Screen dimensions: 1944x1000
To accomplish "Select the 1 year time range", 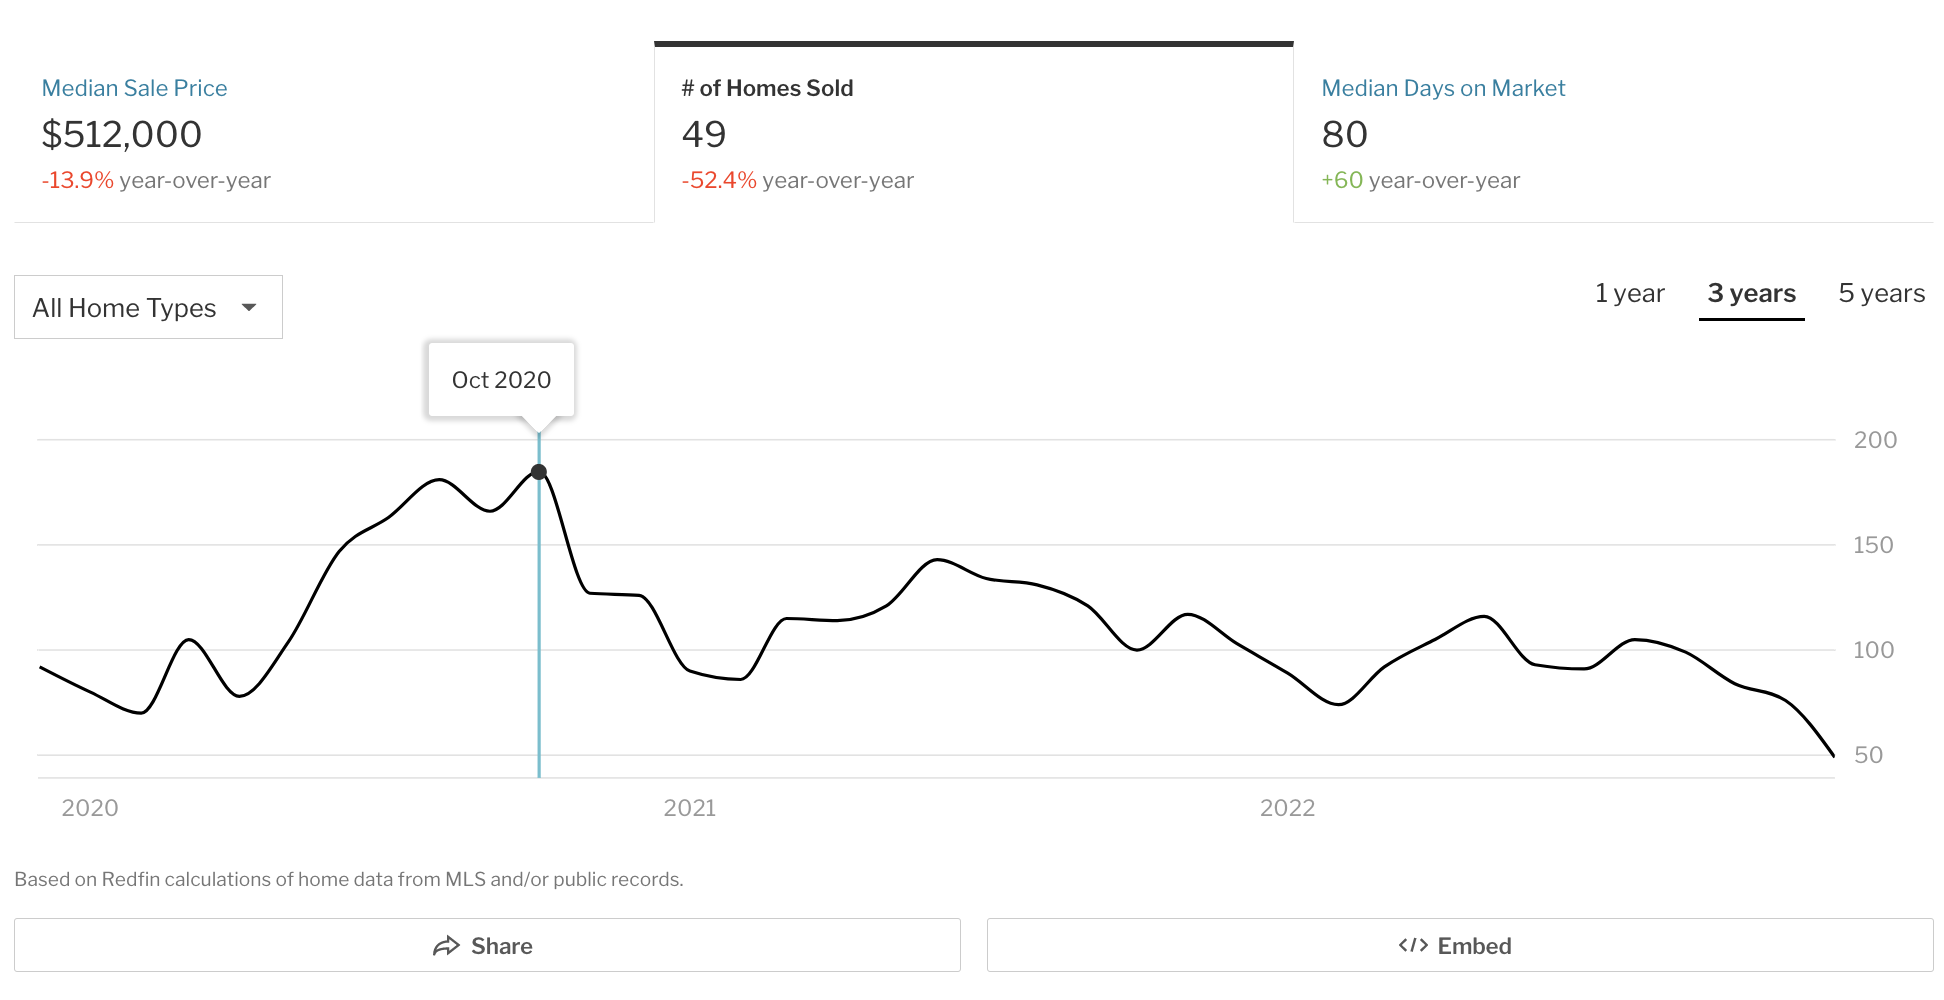I will [x=1629, y=294].
